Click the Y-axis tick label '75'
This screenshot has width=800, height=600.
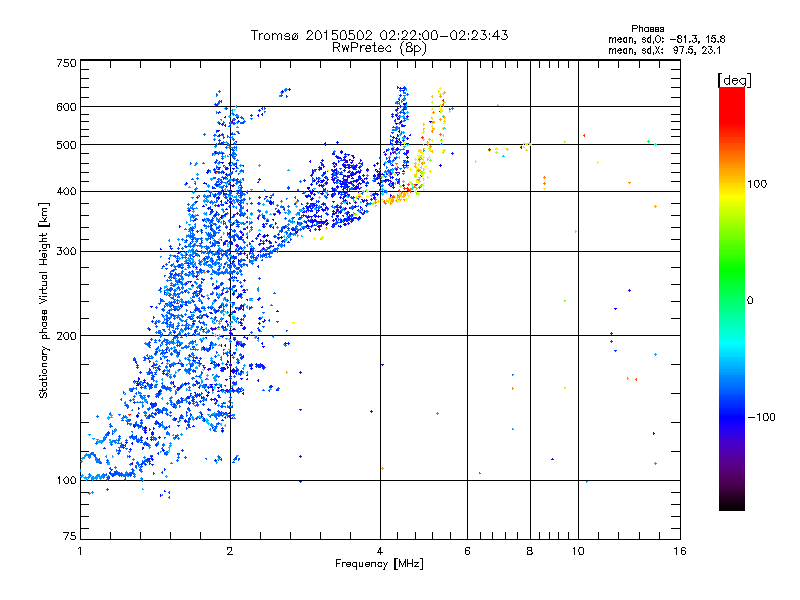[70, 536]
